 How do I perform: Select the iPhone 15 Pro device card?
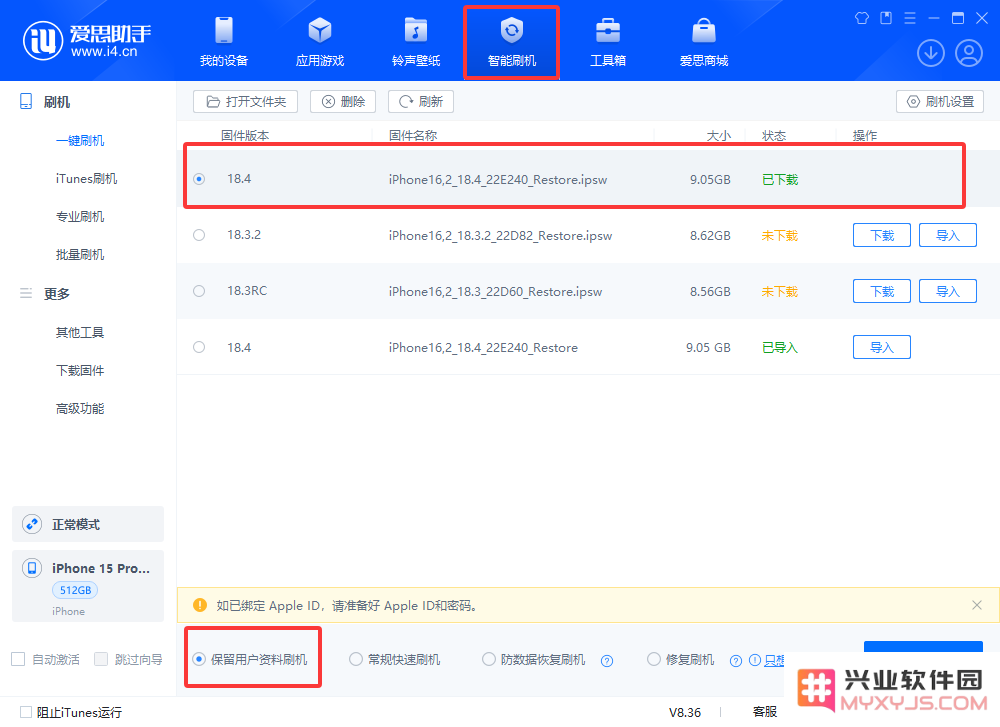(88, 586)
